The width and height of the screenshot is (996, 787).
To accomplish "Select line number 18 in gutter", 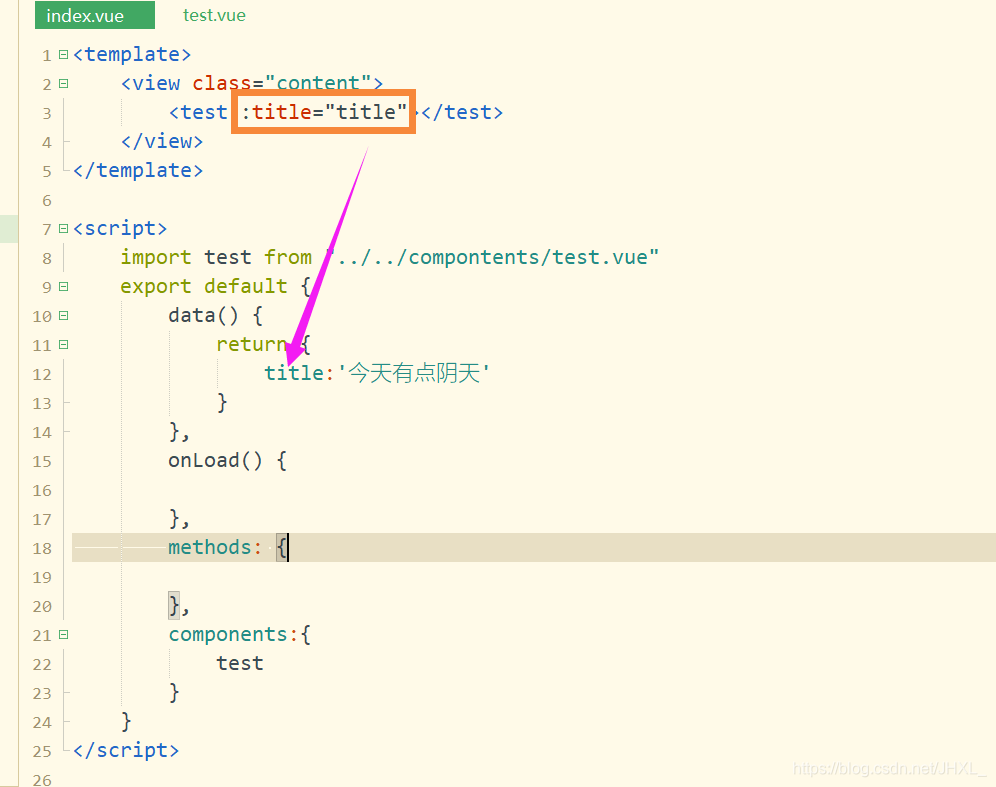I will click(x=42, y=549).
